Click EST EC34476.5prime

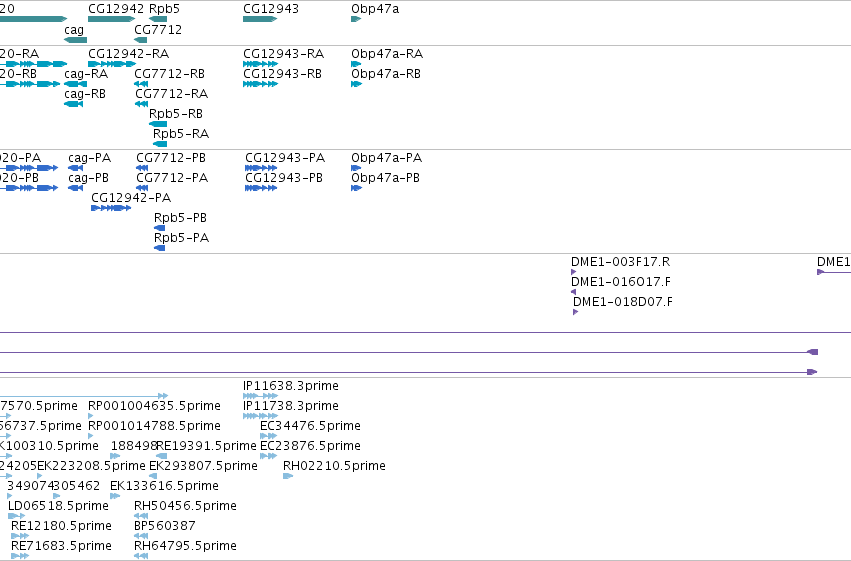(310, 426)
